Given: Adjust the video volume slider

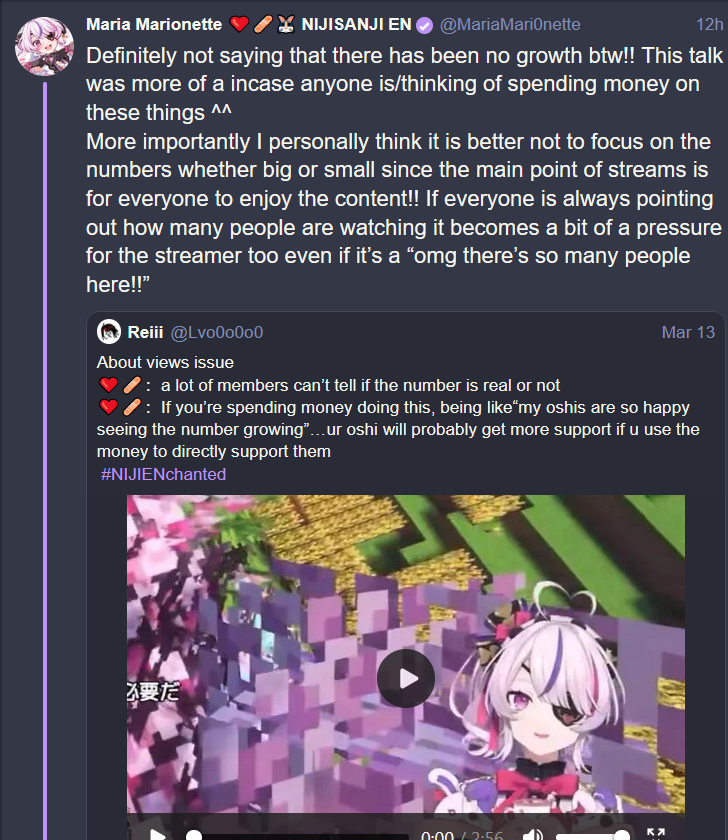Looking at the screenshot, I should pos(592,835).
